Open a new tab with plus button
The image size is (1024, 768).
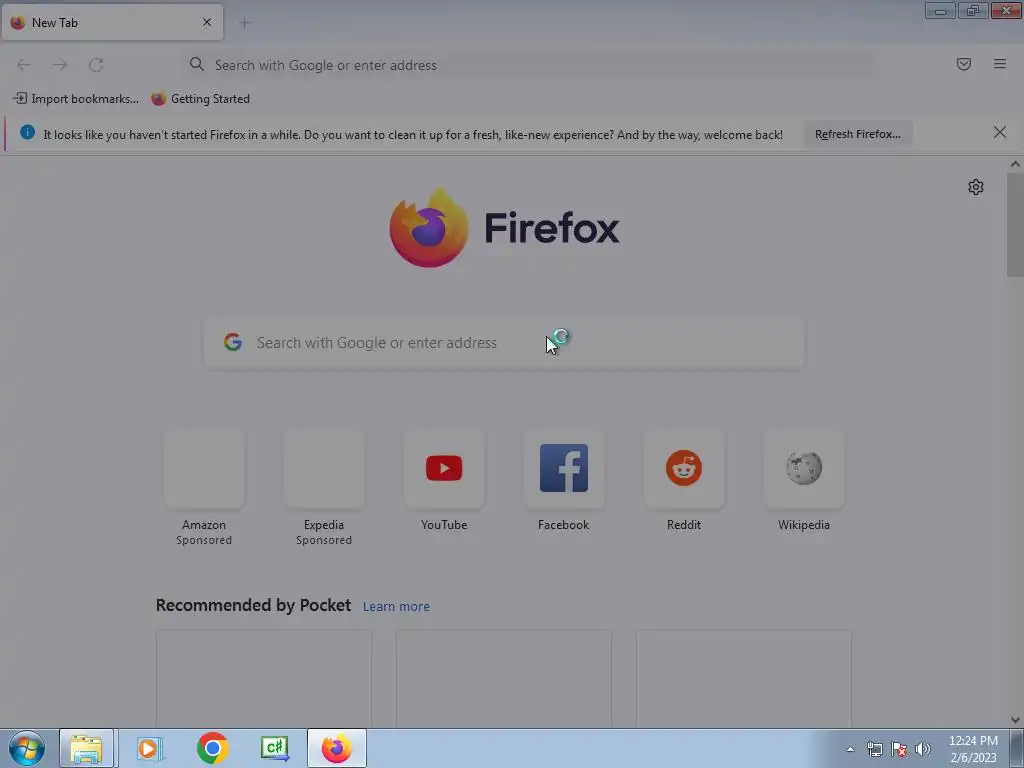point(245,23)
